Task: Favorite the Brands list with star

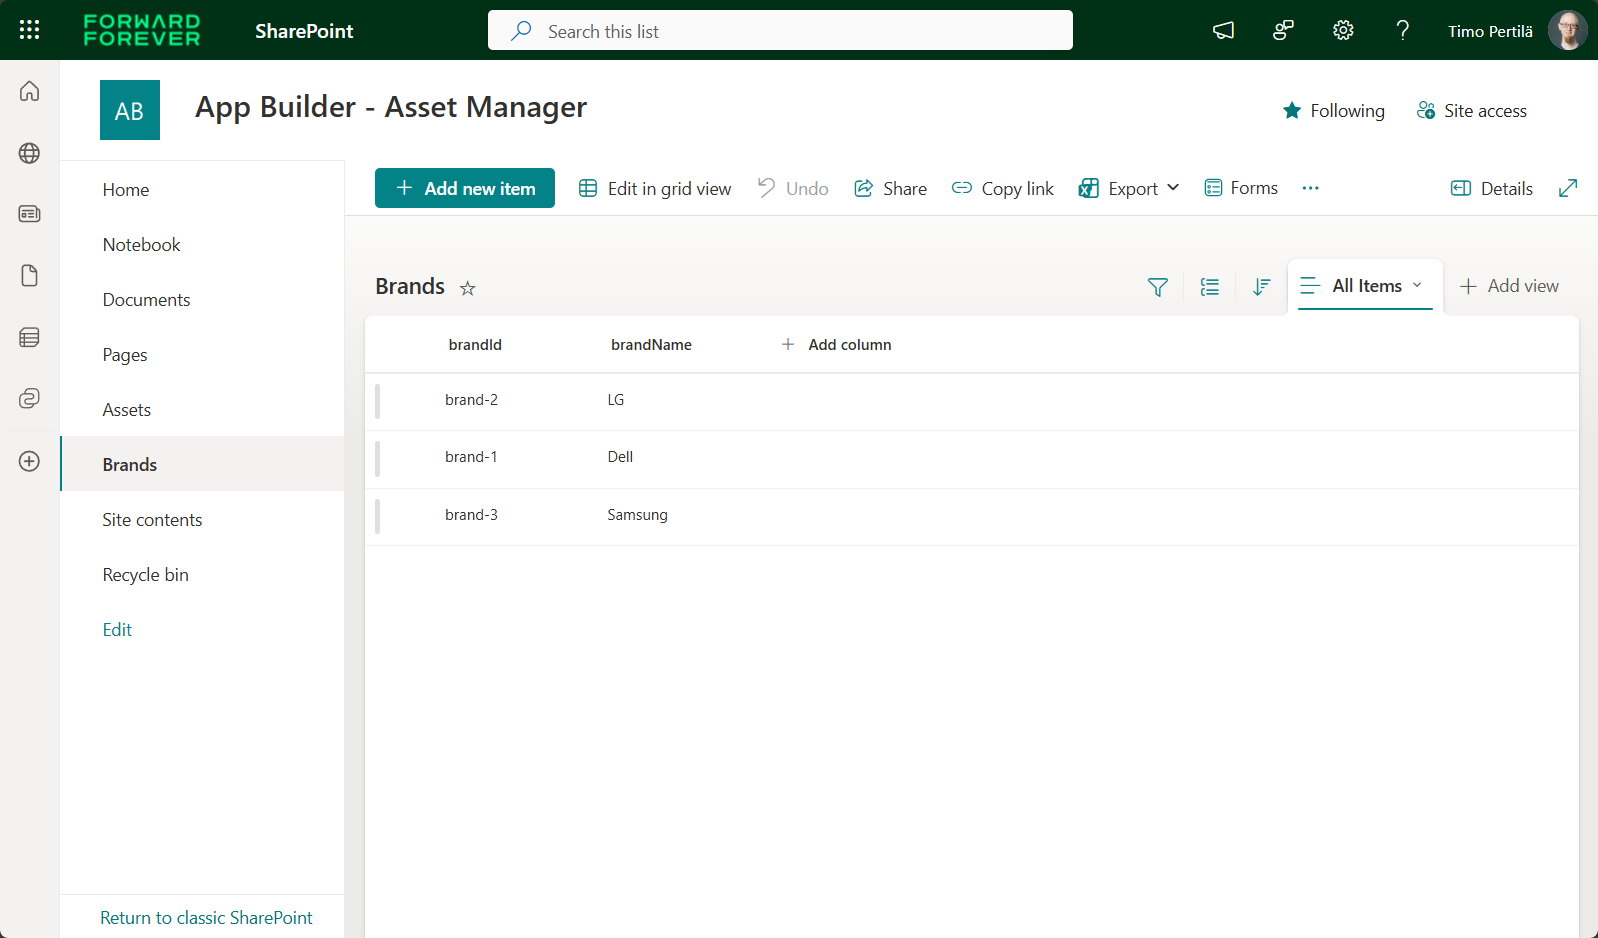Action: coord(467,288)
